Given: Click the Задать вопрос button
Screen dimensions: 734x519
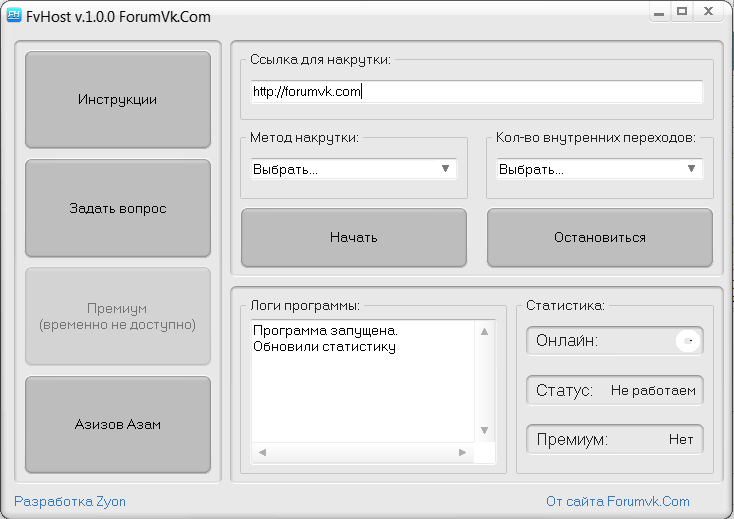Looking at the screenshot, I should pyautogui.click(x=118, y=208).
